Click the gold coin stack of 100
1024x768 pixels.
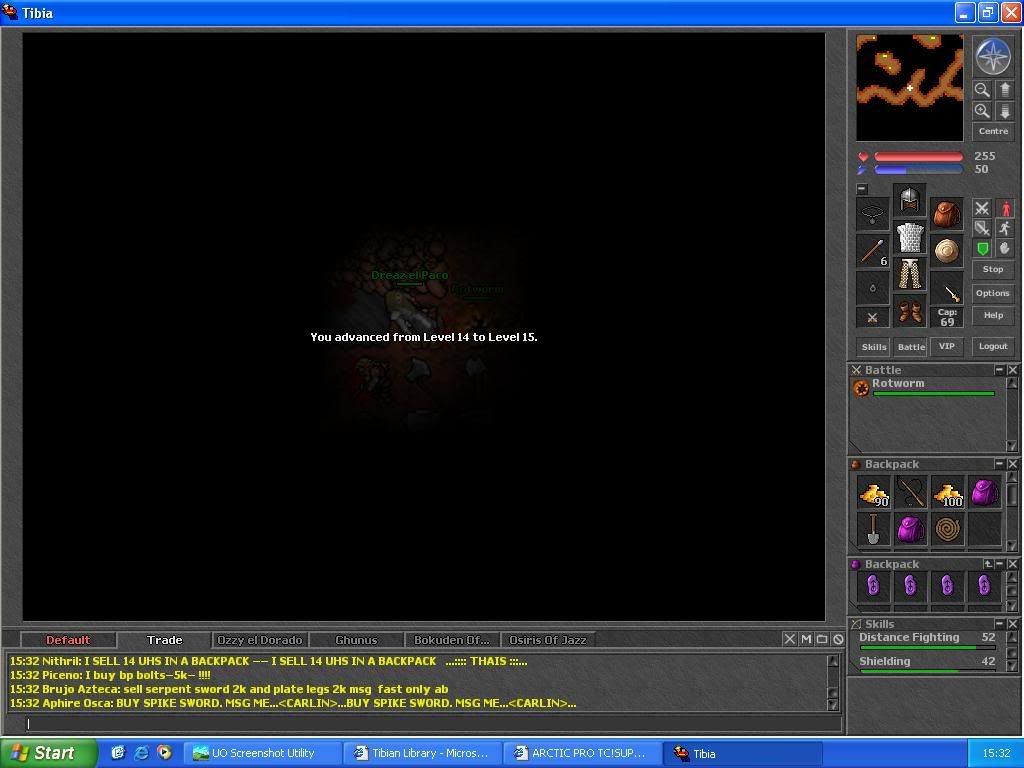tap(948, 492)
